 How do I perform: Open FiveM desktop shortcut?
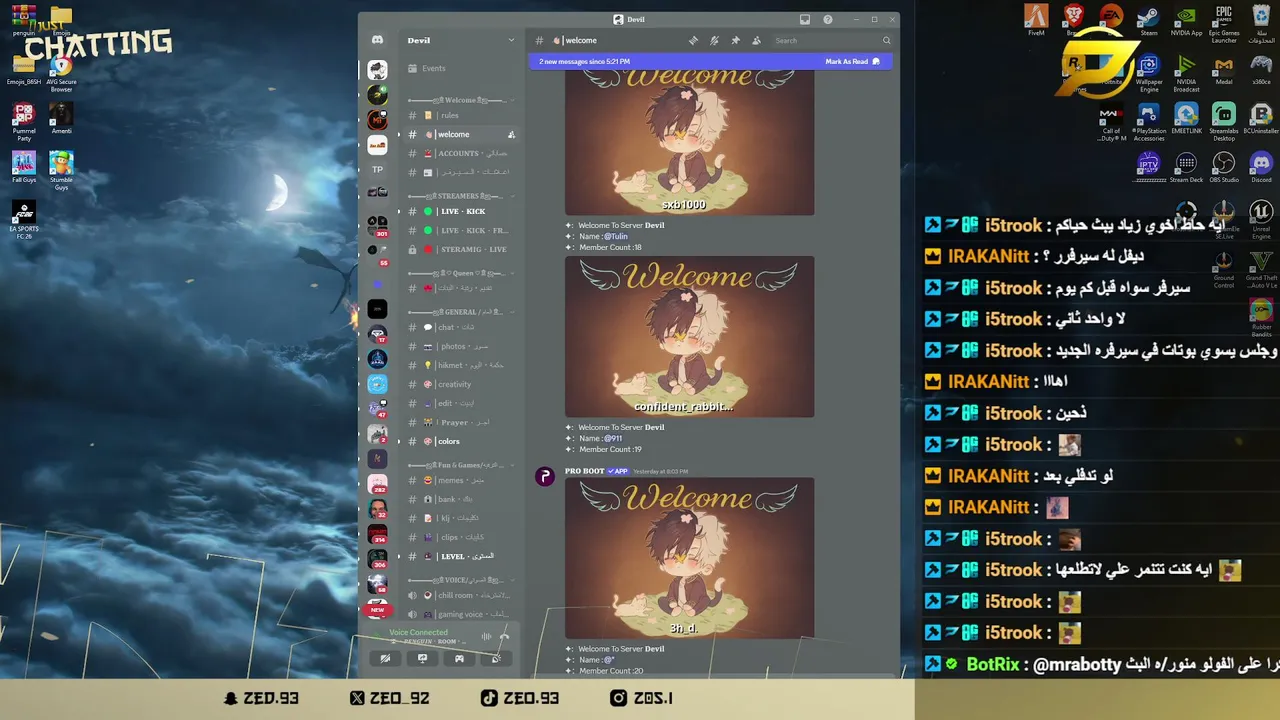(1036, 21)
